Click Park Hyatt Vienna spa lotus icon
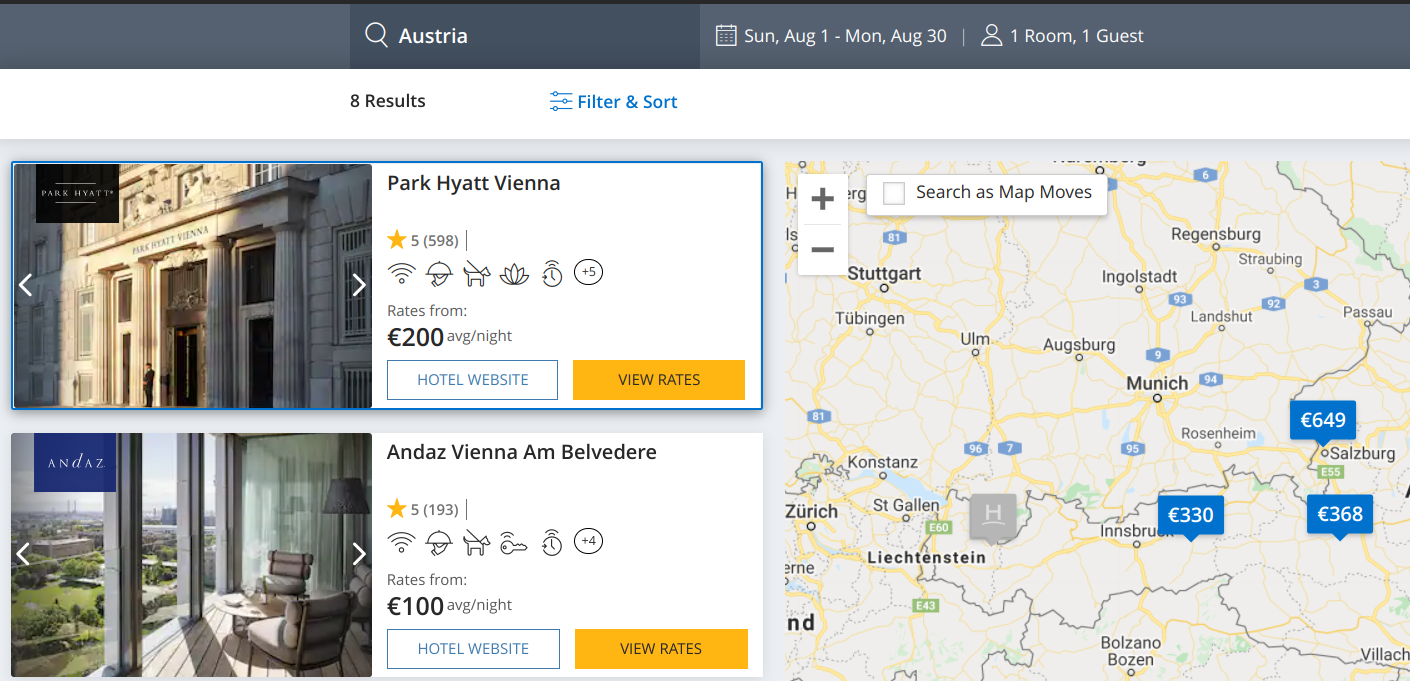 point(514,273)
